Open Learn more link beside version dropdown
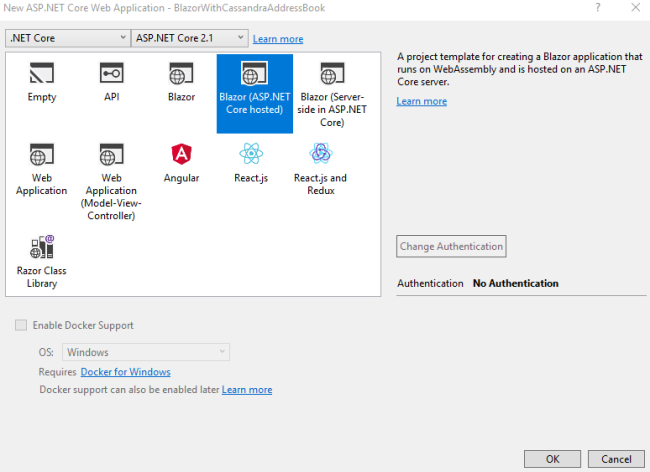The width and height of the screenshot is (650, 472). (278, 39)
